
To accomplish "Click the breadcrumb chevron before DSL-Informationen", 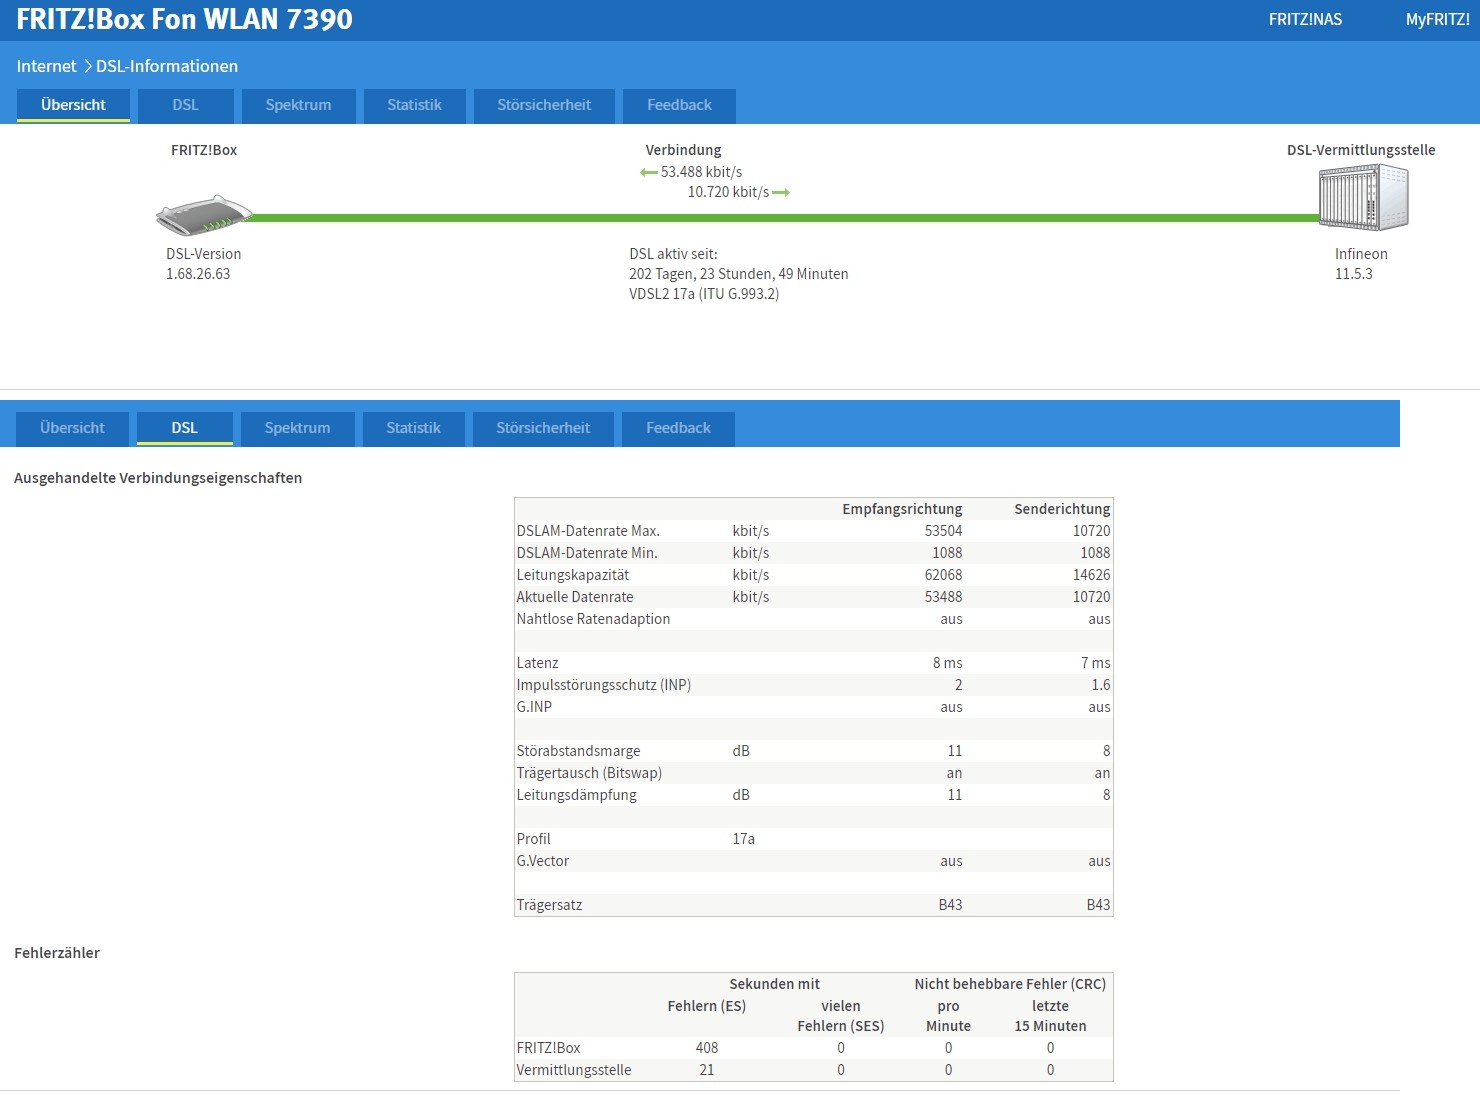I will [87, 66].
